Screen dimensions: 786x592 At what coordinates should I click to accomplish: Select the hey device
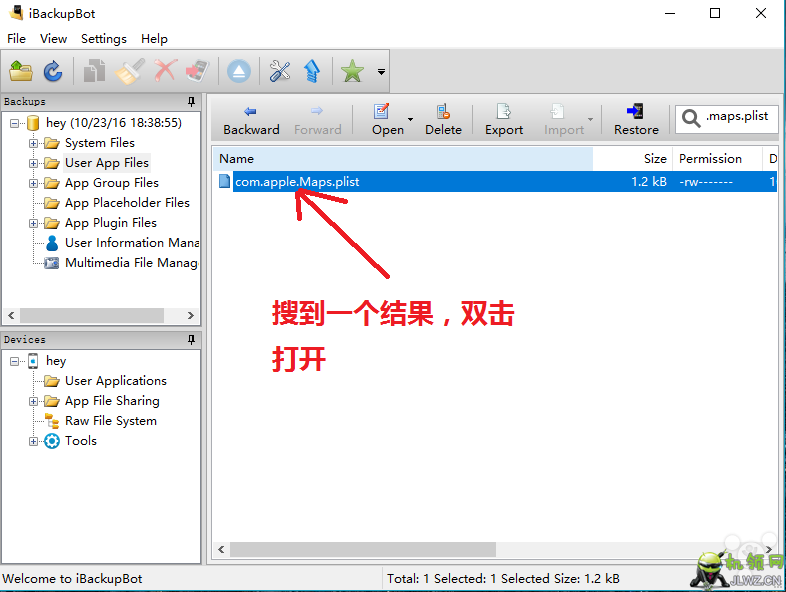click(x=56, y=361)
